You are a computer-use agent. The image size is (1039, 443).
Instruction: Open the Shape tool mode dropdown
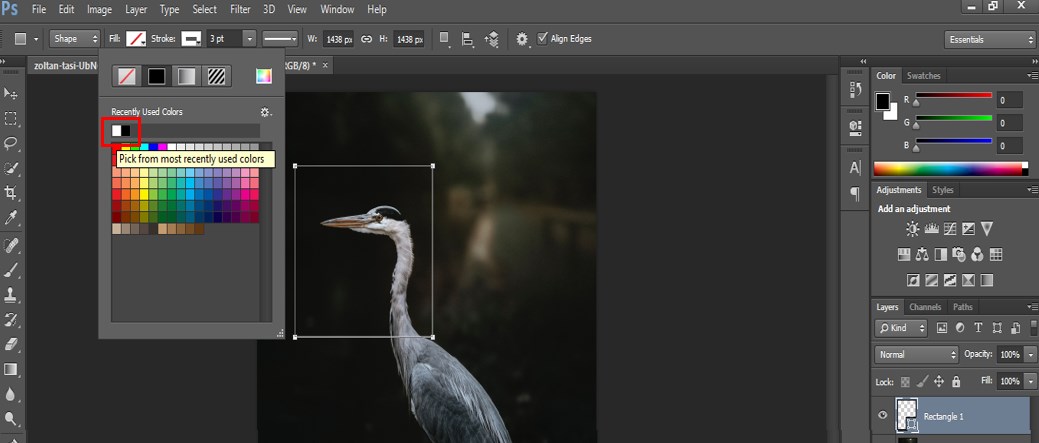[75, 39]
